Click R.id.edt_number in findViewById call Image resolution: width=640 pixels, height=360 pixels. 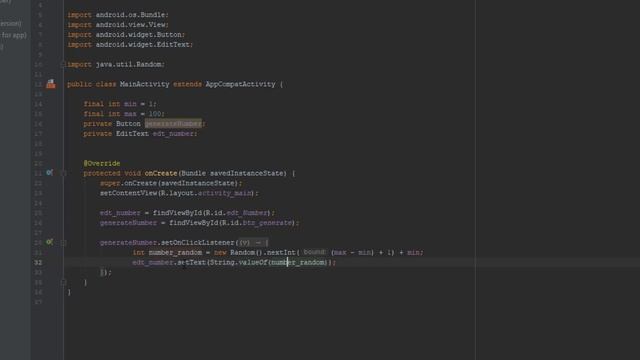point(237,213)
